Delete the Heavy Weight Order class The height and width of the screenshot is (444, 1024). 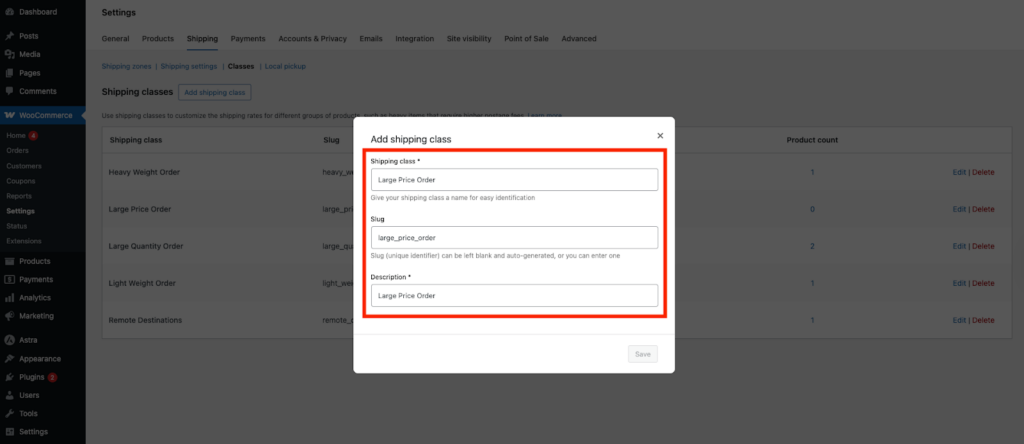coord(983,172)
